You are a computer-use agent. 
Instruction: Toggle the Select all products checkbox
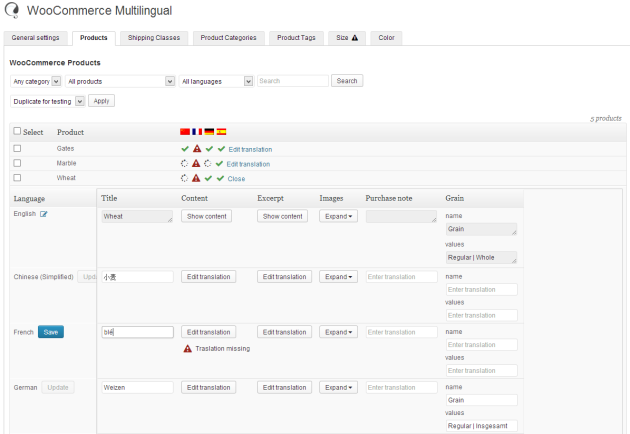[17, 131]
